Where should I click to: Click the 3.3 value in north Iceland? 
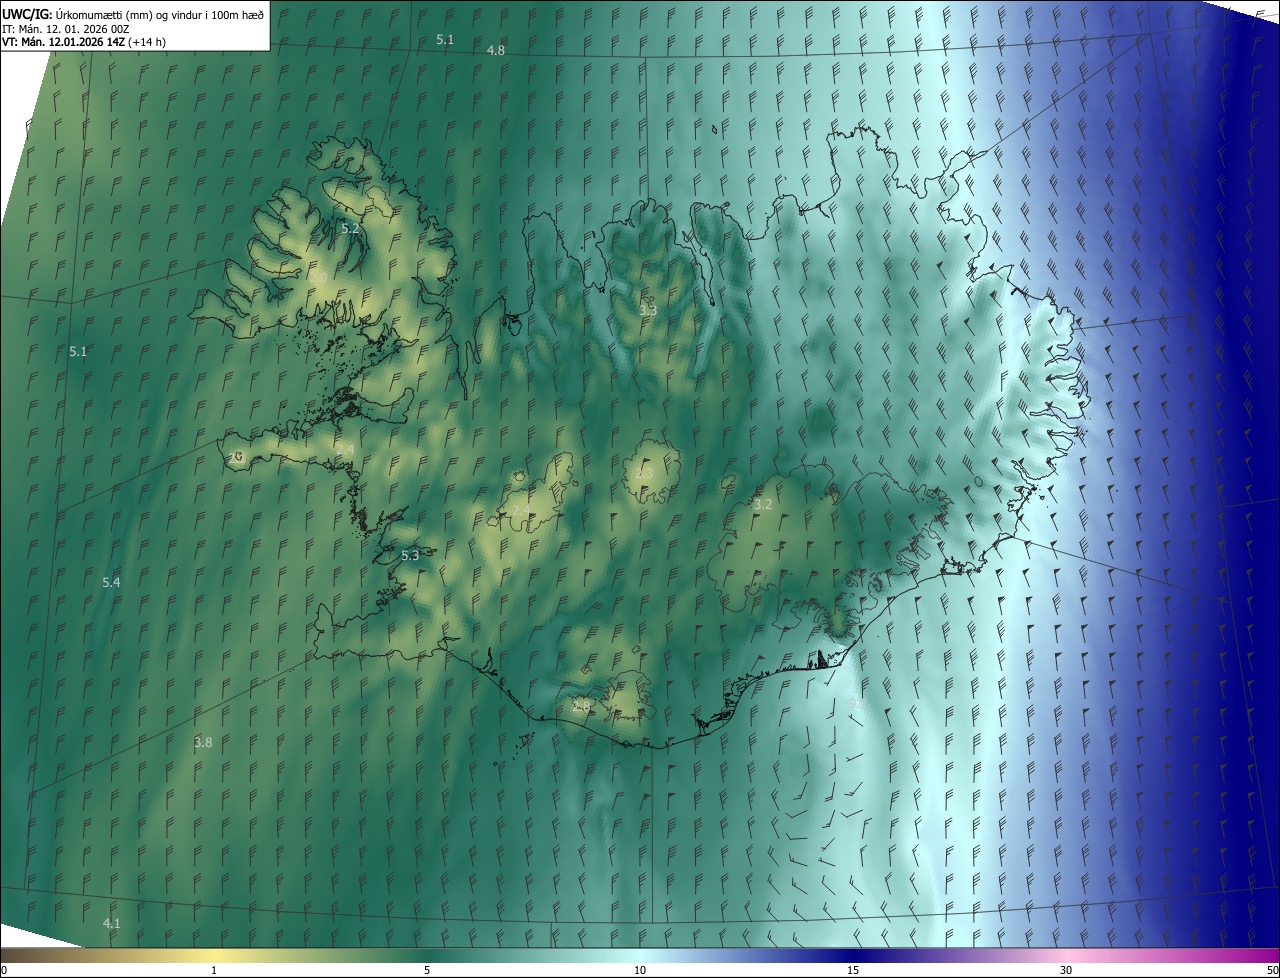click(648, 310)
